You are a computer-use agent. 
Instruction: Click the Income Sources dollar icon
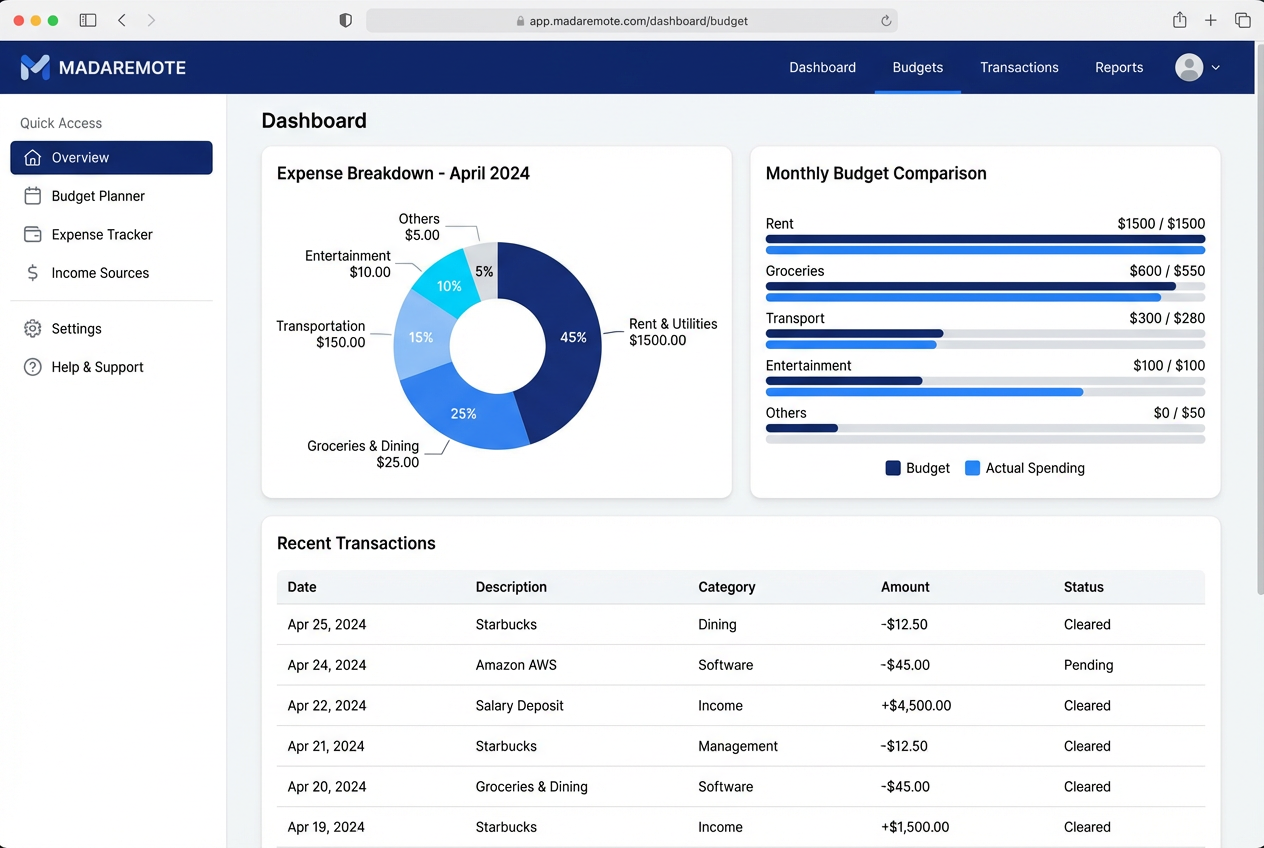pos(33,272)
